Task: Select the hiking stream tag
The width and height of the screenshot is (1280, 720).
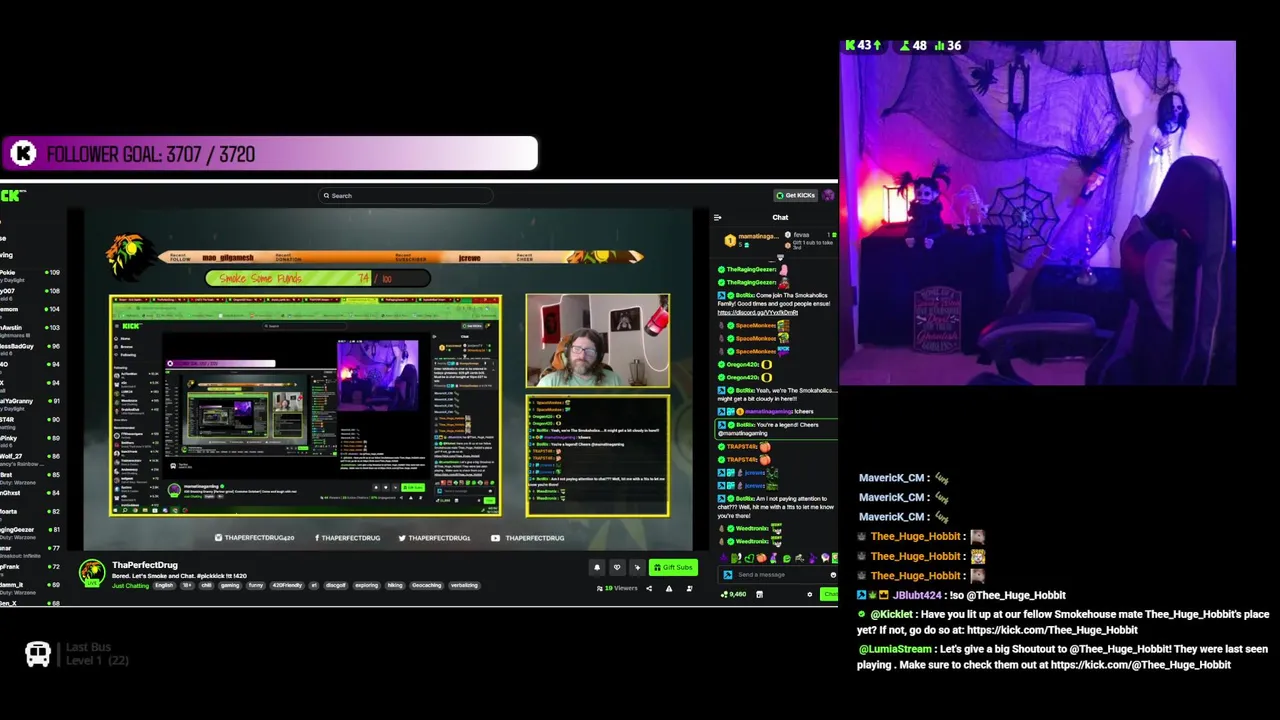Action: point(395,585)
